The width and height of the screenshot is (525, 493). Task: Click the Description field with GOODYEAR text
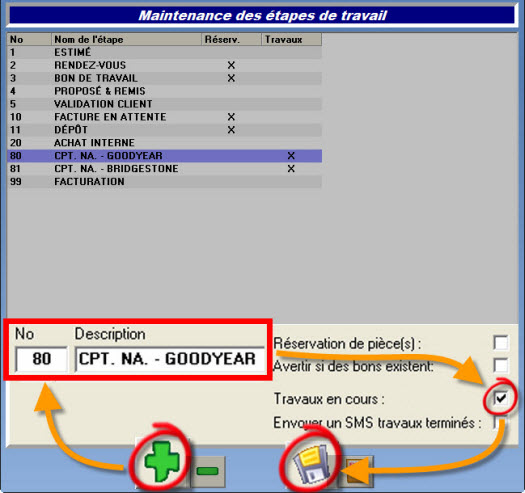coord(170,359)
